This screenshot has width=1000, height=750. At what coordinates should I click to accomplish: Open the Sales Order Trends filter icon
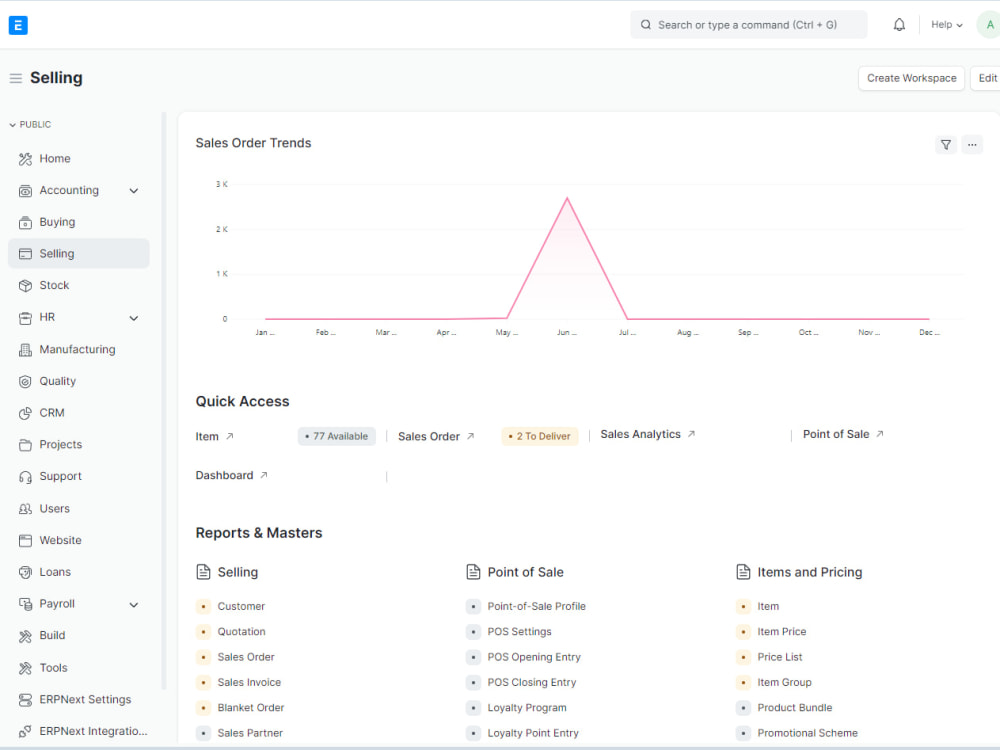[946, 145]
